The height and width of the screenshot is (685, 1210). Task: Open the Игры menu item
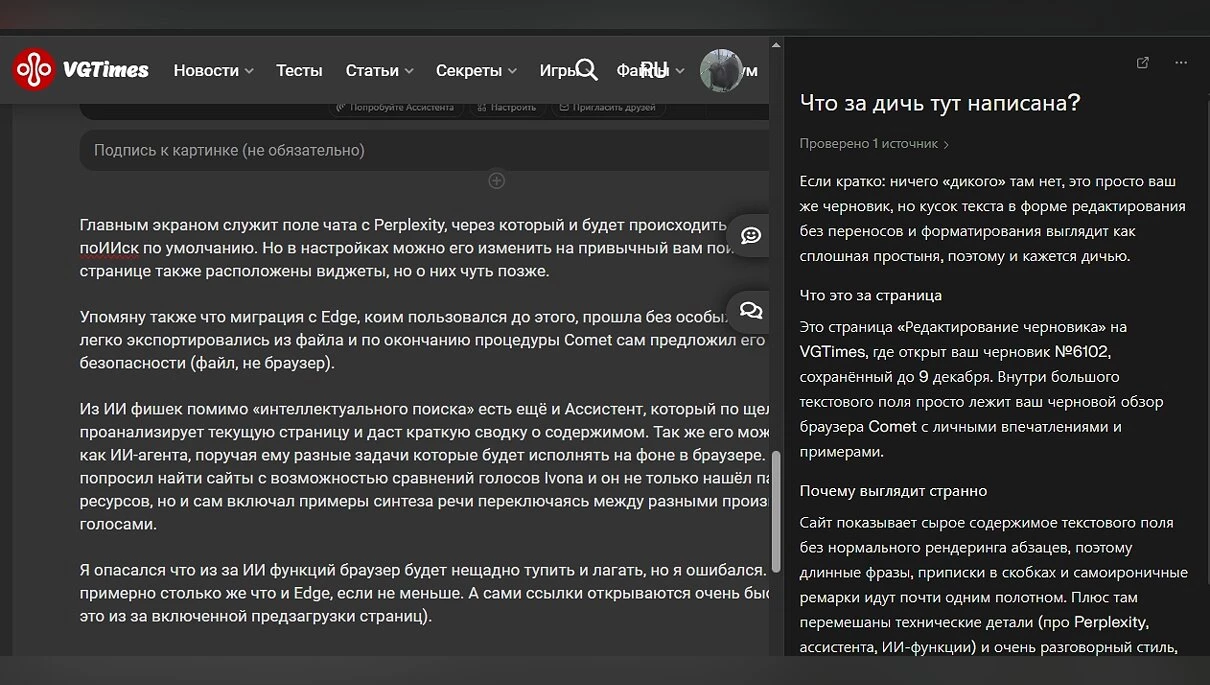[x=557, y=70]
